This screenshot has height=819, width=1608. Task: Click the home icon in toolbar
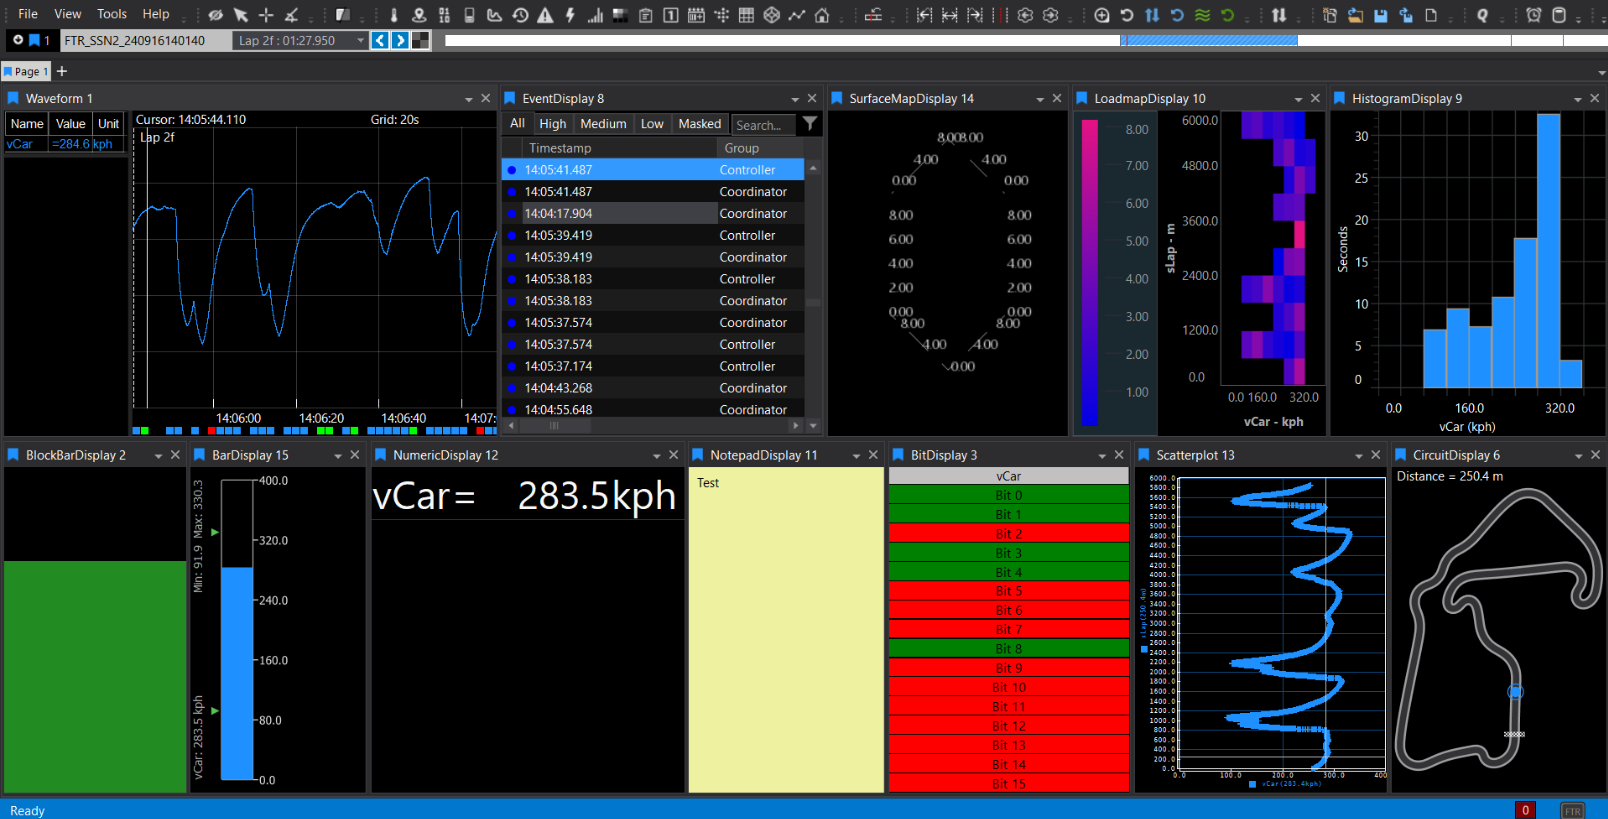(x=822, y=15)
